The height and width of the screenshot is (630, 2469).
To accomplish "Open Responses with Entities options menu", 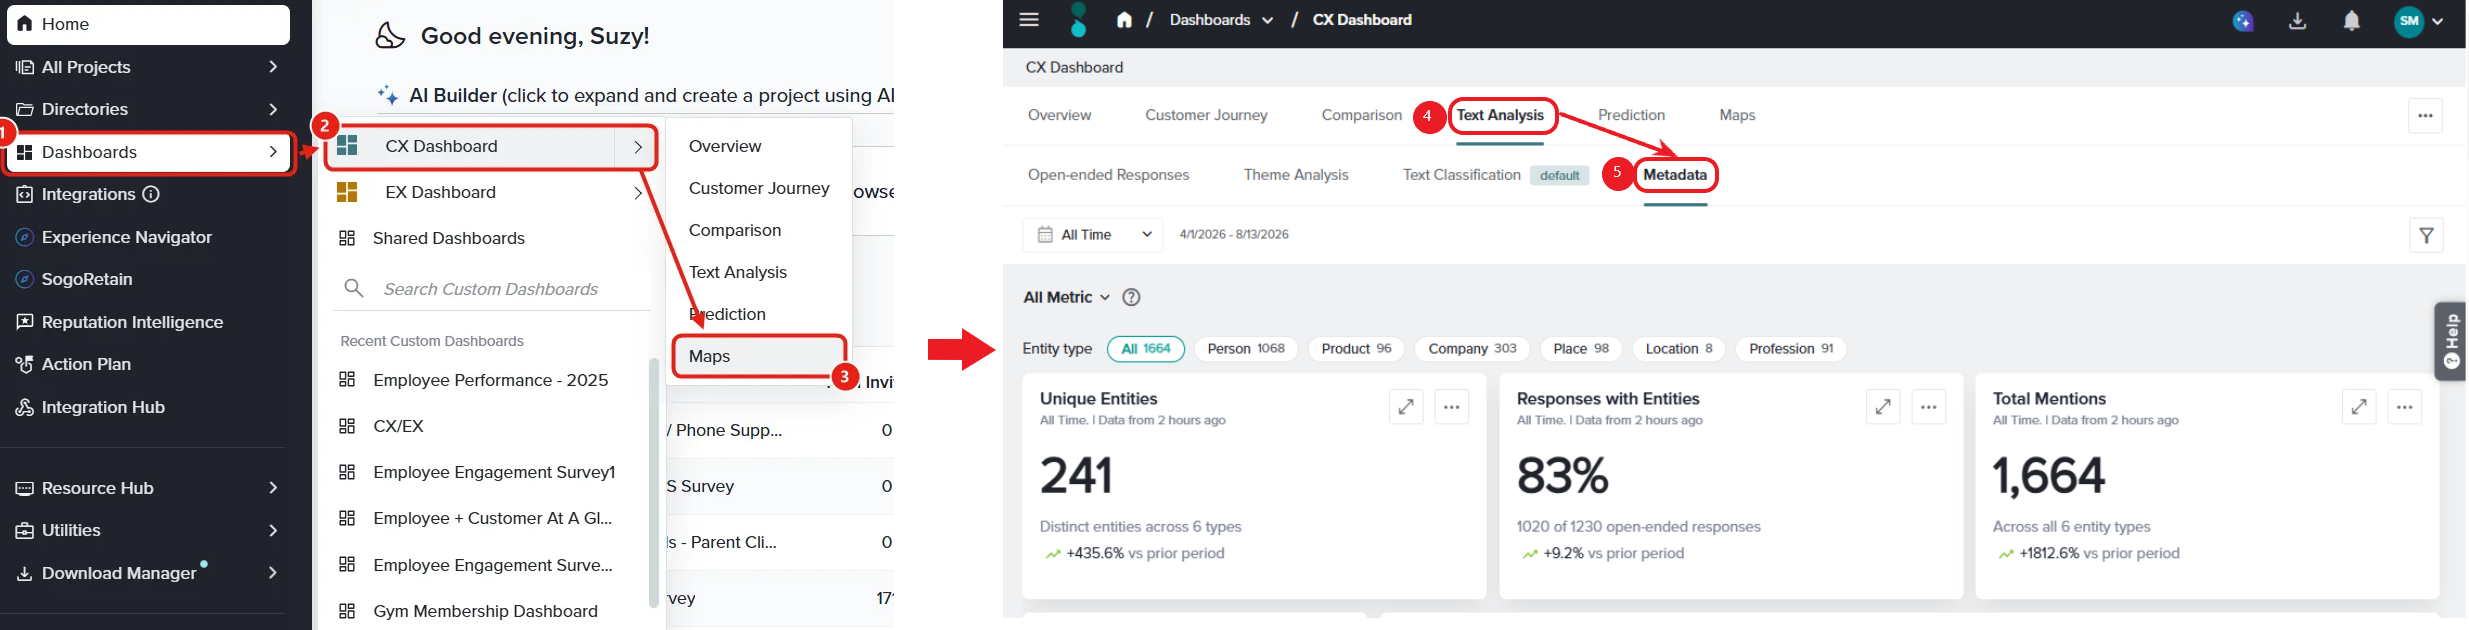I will pos(1929,407).
